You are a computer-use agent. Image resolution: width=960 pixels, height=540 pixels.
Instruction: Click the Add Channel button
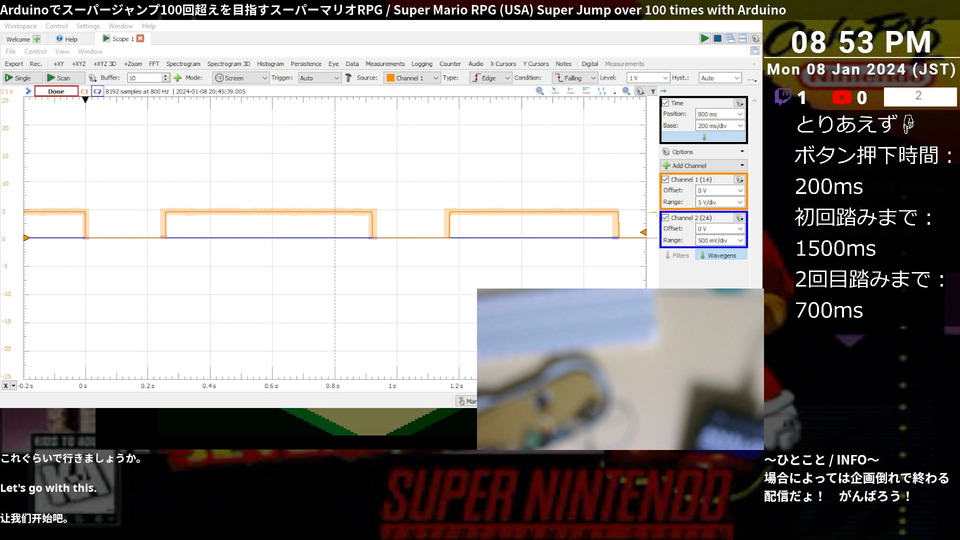(x=703, y=165)
